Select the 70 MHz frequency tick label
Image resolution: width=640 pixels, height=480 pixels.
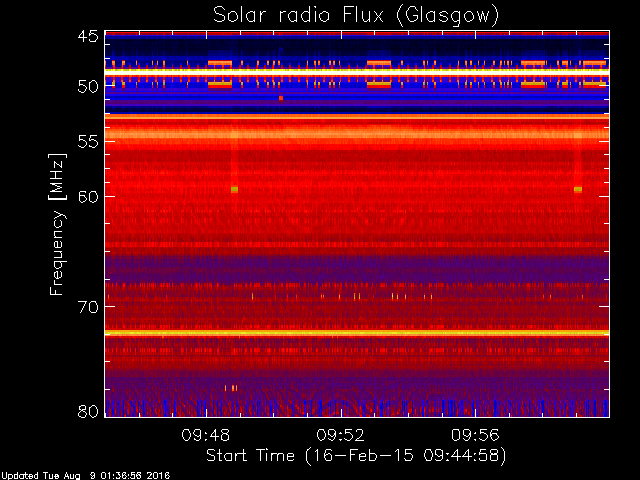pyautogui.click(x=88, y=307)
